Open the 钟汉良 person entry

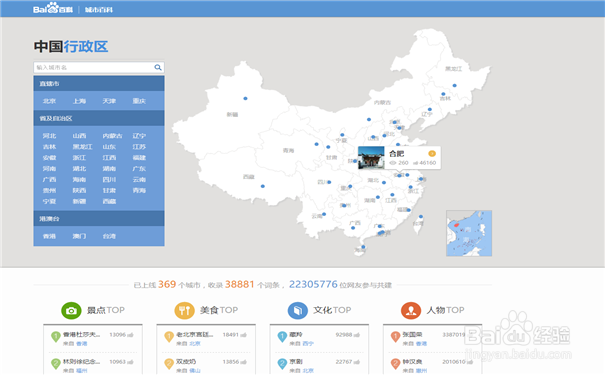click(x=412, y=361)
